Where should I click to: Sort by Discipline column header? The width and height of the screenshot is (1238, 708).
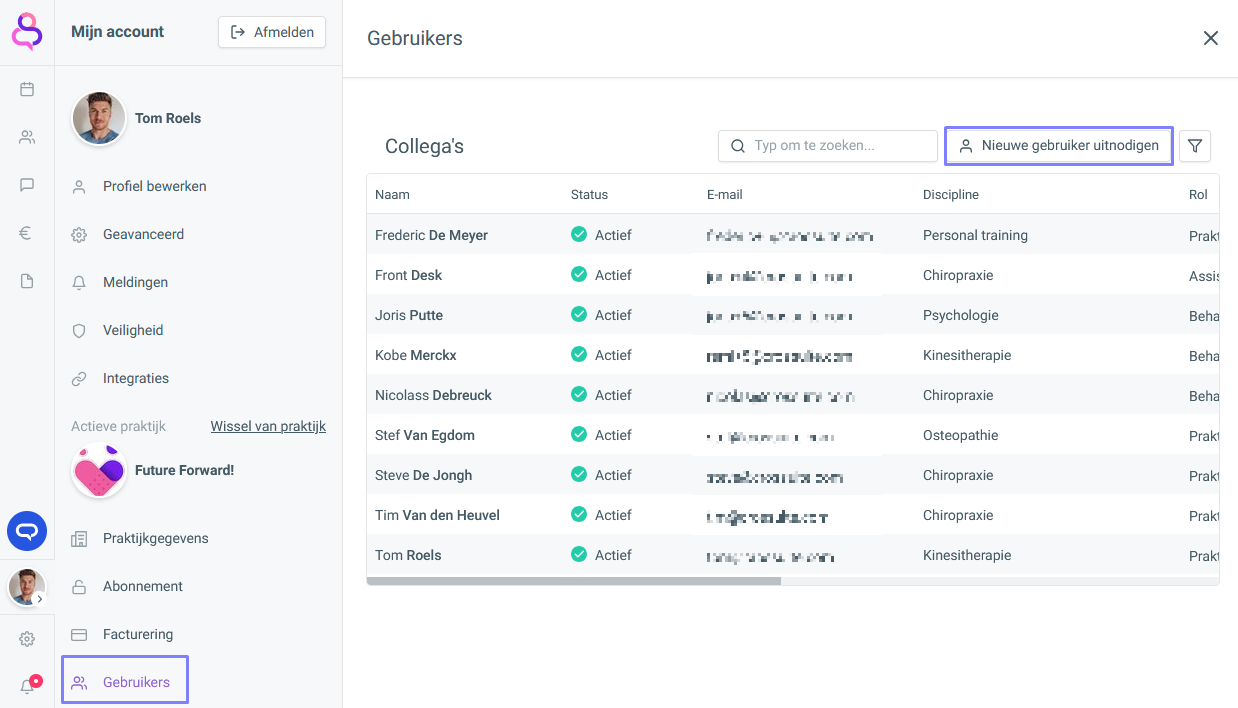coord(951,195)
